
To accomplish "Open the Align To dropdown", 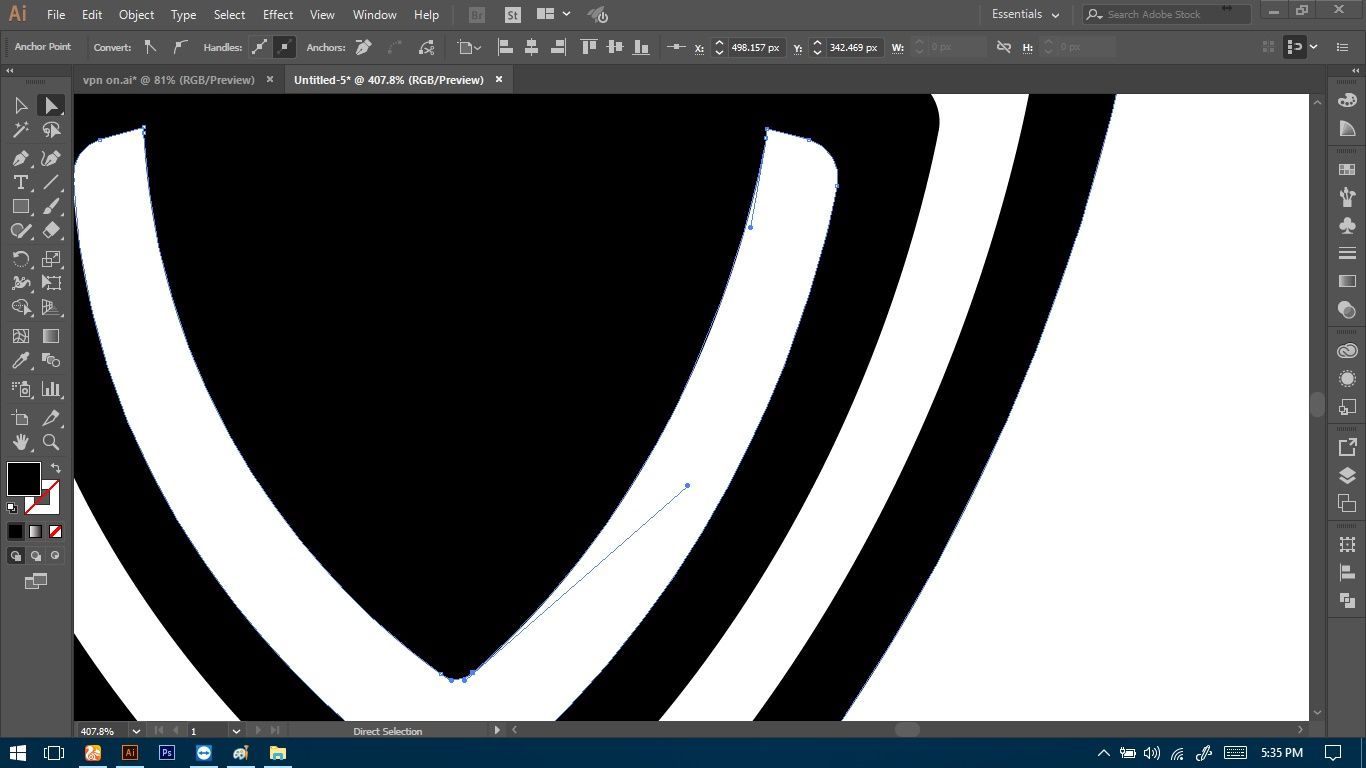I will (x=469, y=47).
